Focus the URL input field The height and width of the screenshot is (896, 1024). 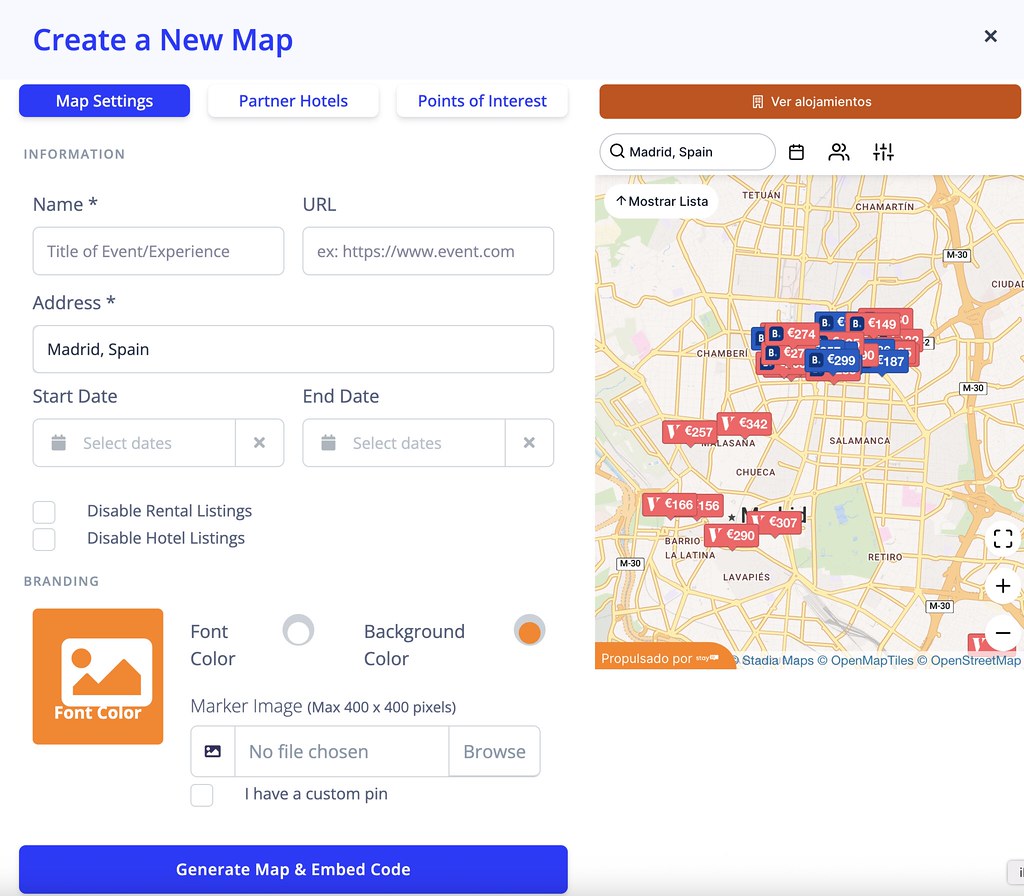point(428,251)
